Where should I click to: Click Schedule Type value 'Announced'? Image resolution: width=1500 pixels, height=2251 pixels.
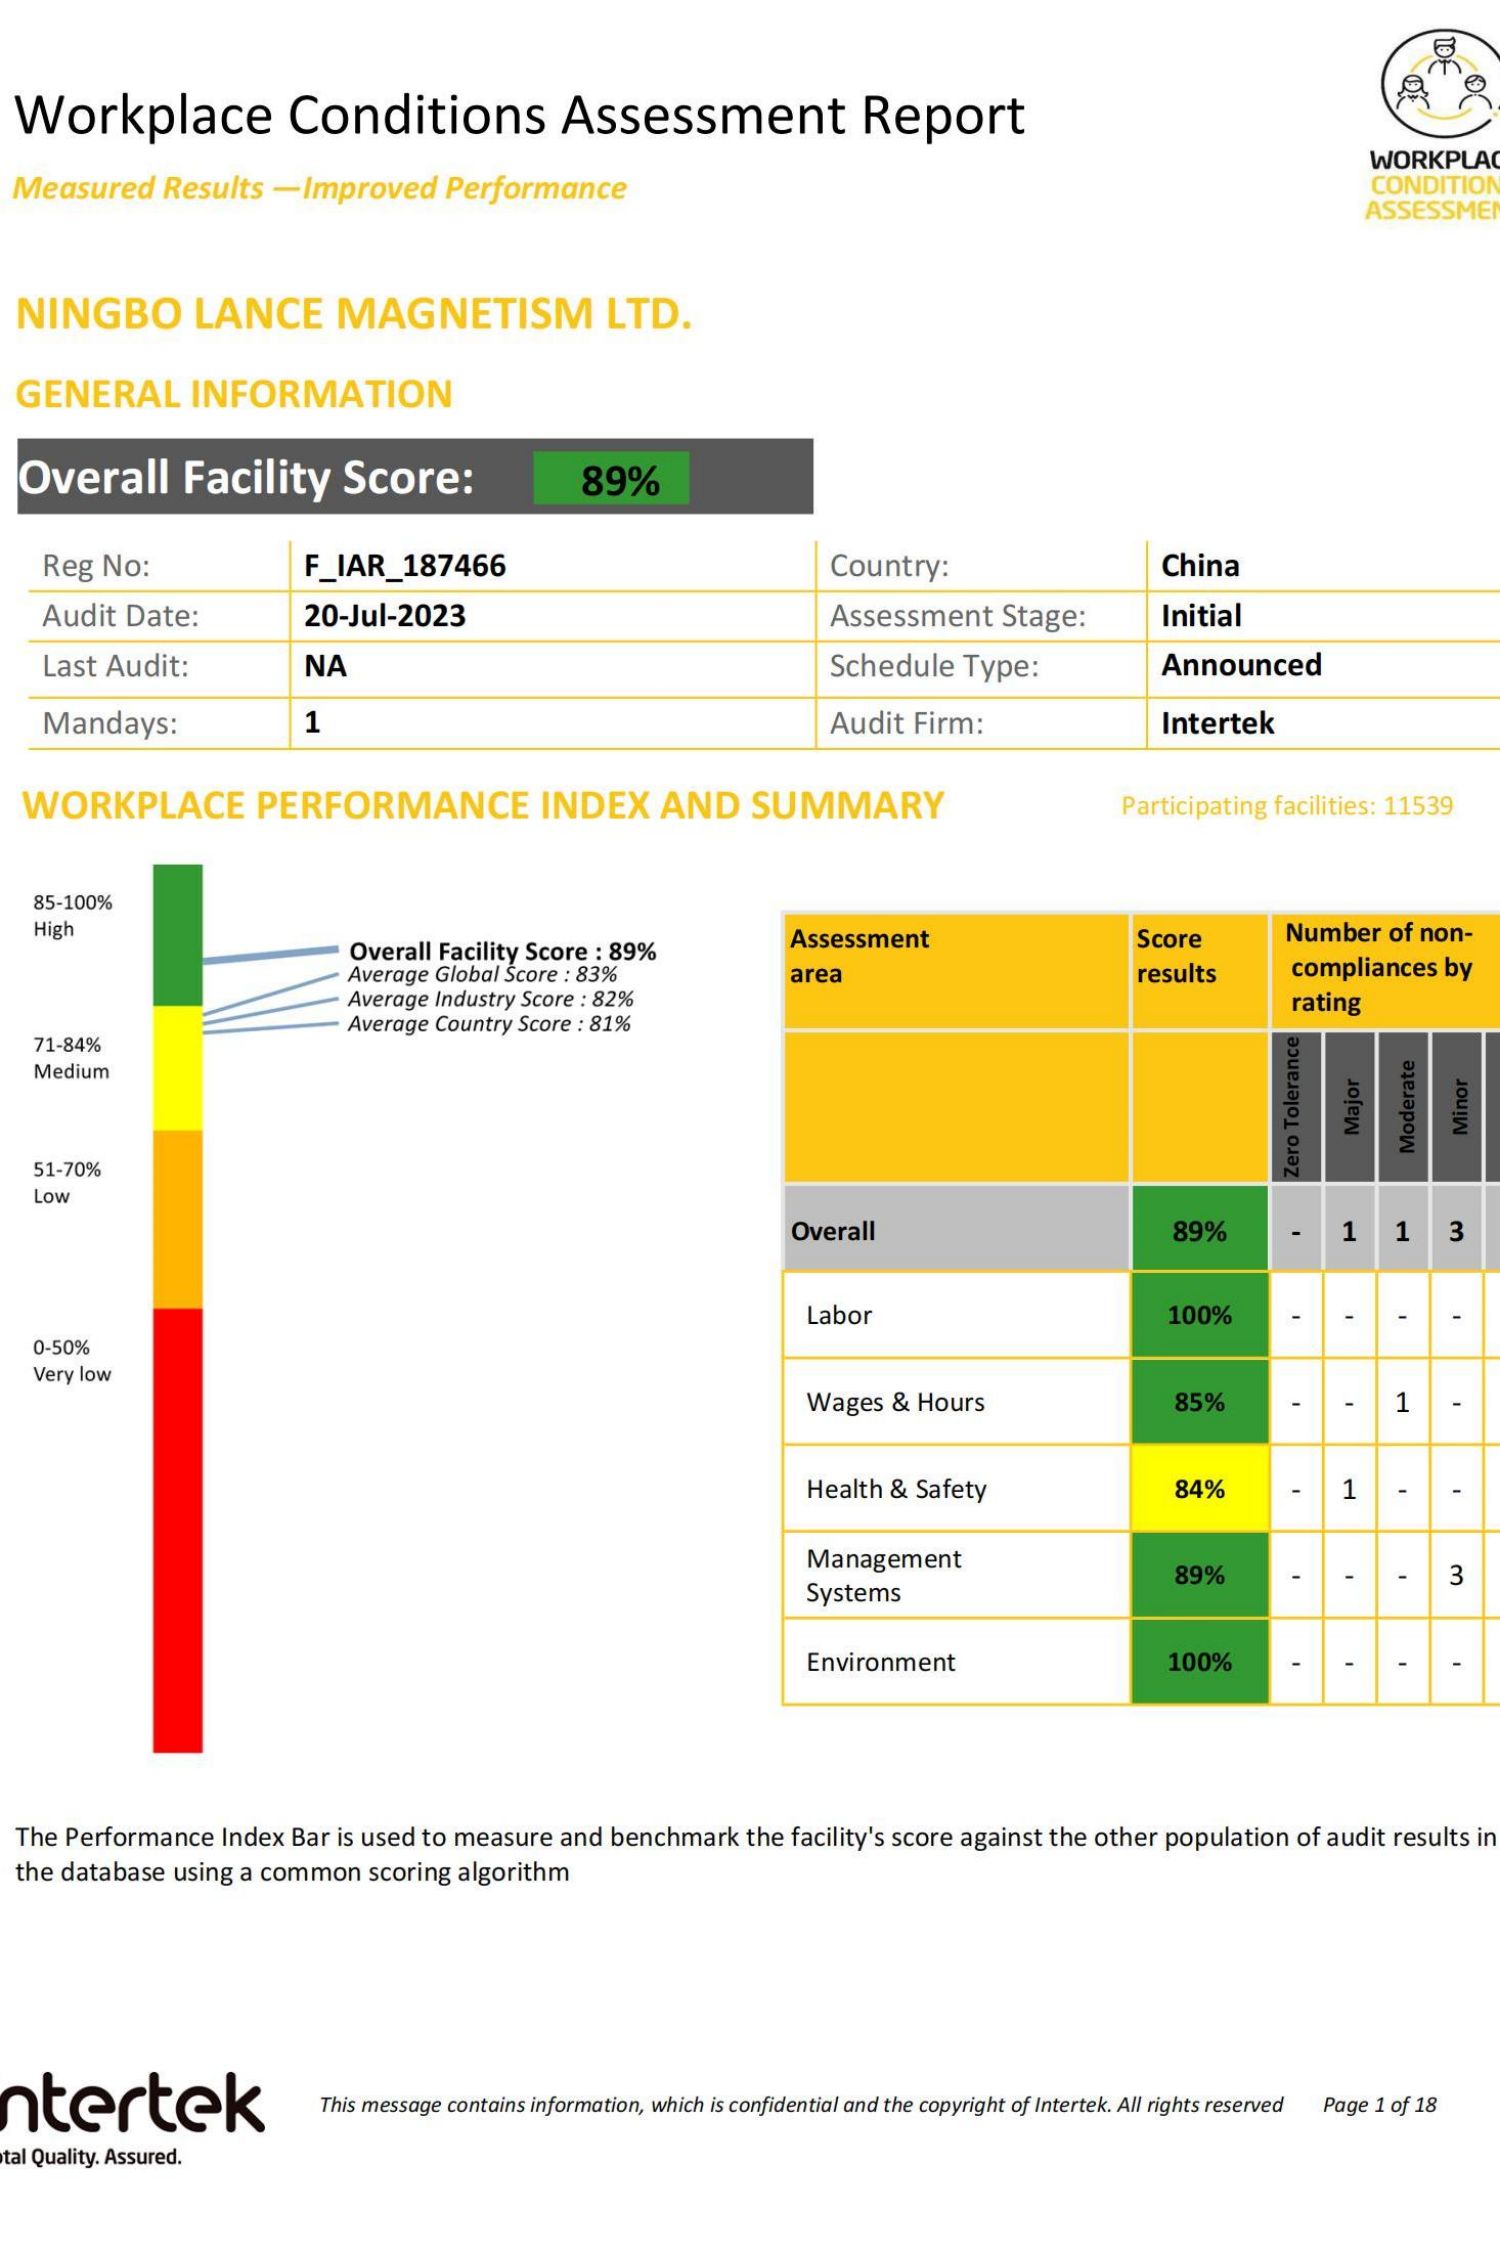1241,665
